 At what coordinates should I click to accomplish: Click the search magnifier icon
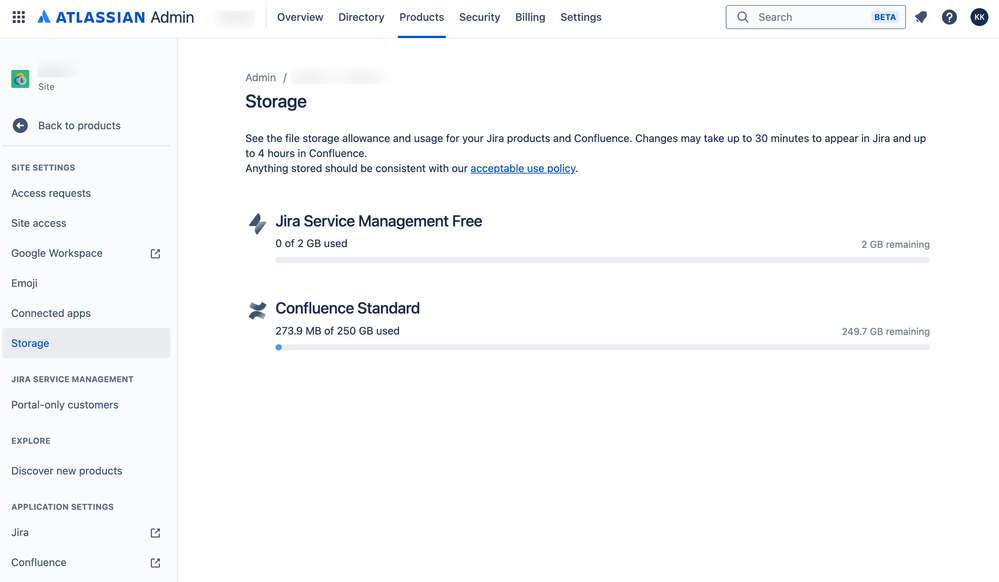(743, 17)
